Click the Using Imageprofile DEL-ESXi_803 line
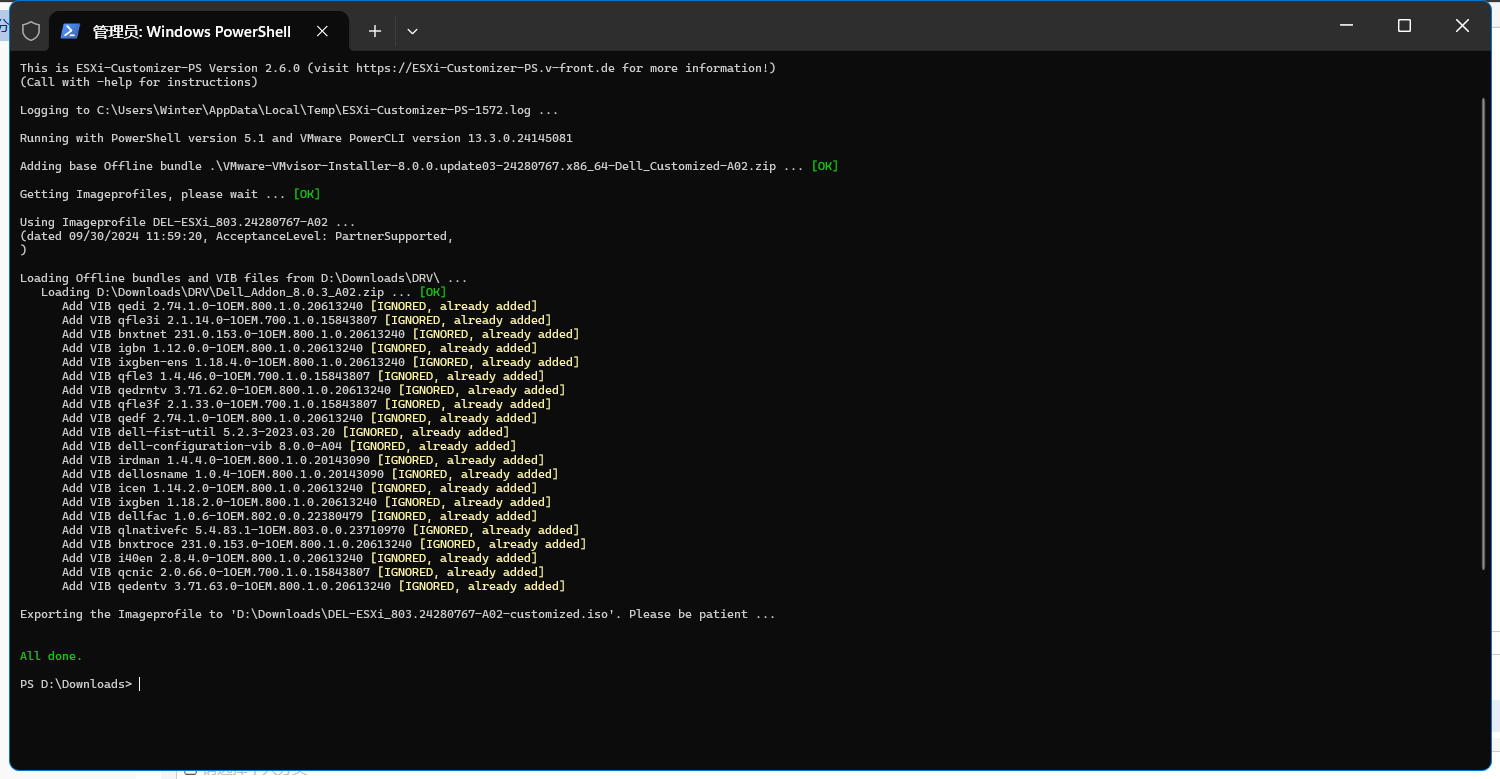Image resolution: width=1500 pixels, height=779 pixels. [187, 222]
